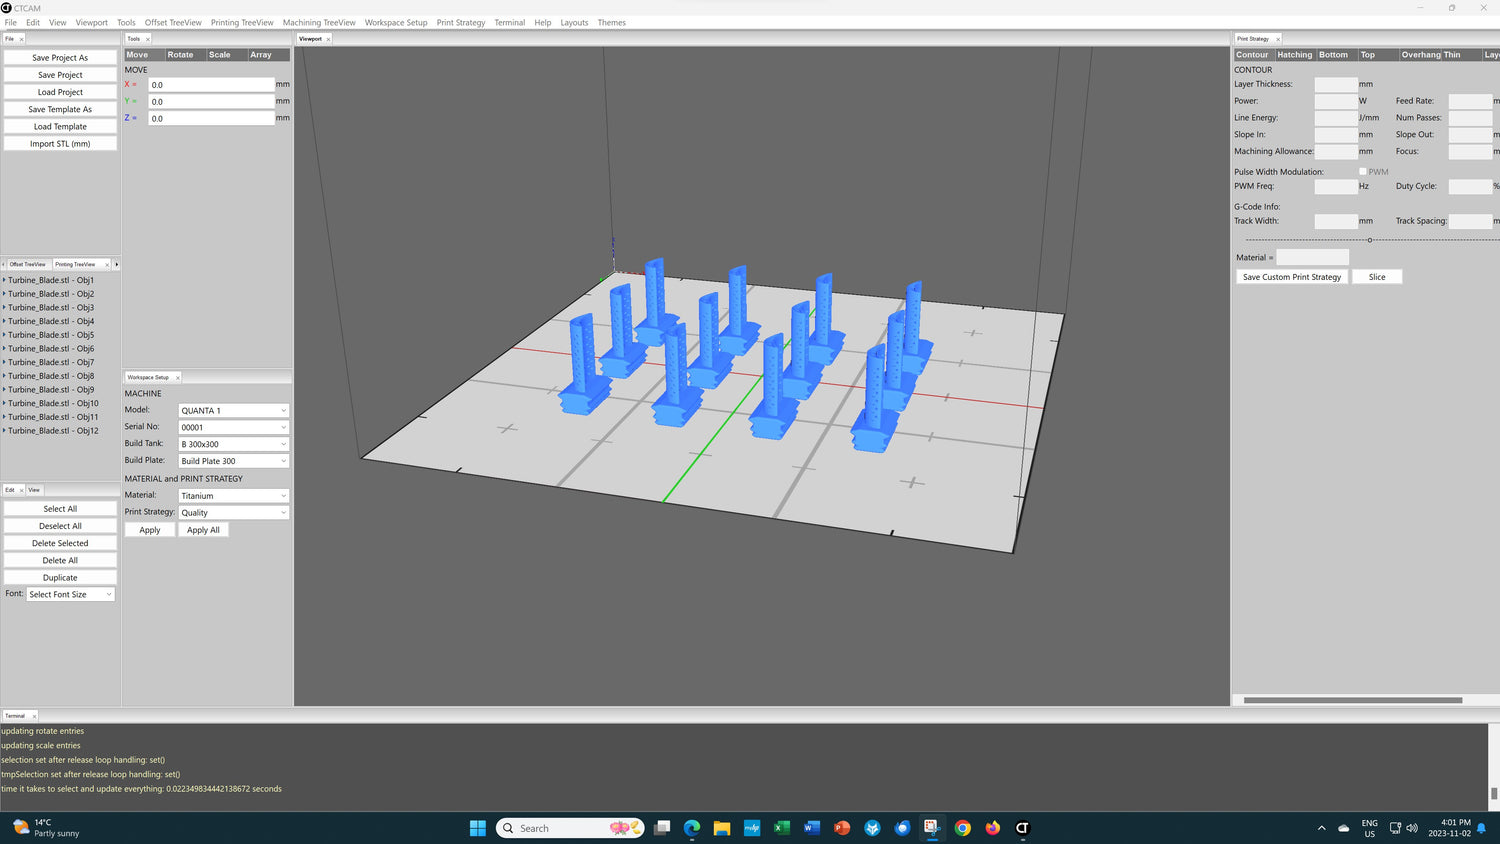Open Task View on the taskbar
Screen dimensions: 1500x844
click(662, 828)
